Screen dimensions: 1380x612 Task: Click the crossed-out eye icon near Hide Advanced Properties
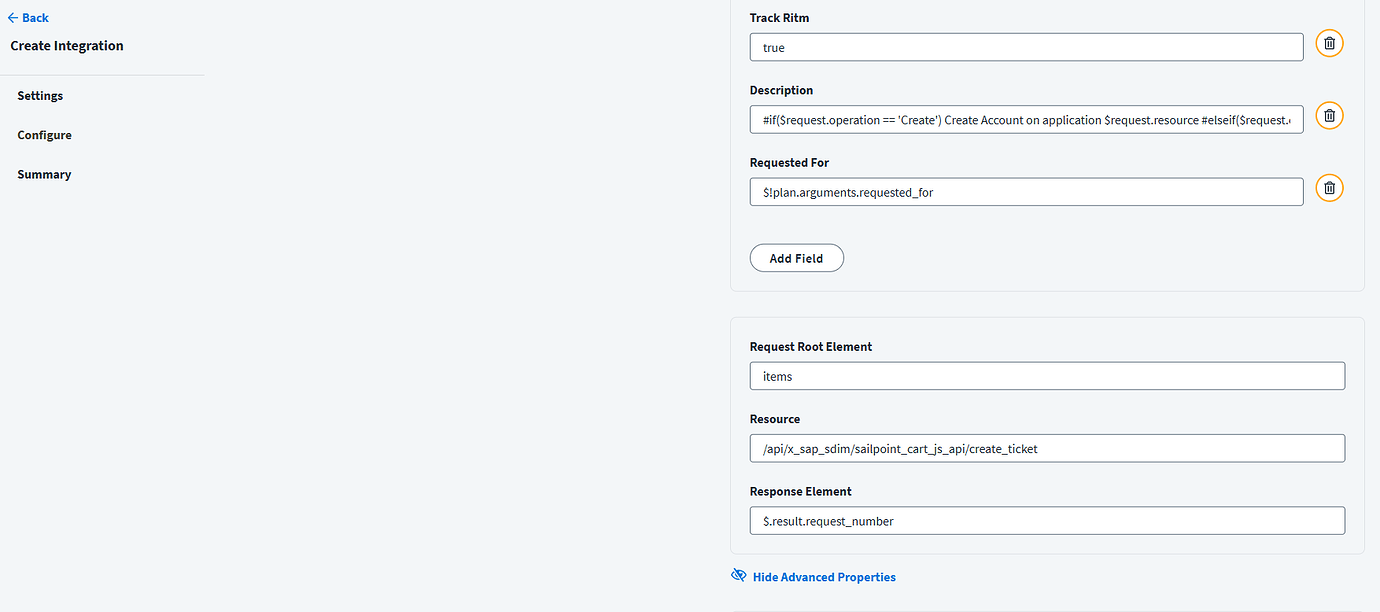click(x=738, y=575)
